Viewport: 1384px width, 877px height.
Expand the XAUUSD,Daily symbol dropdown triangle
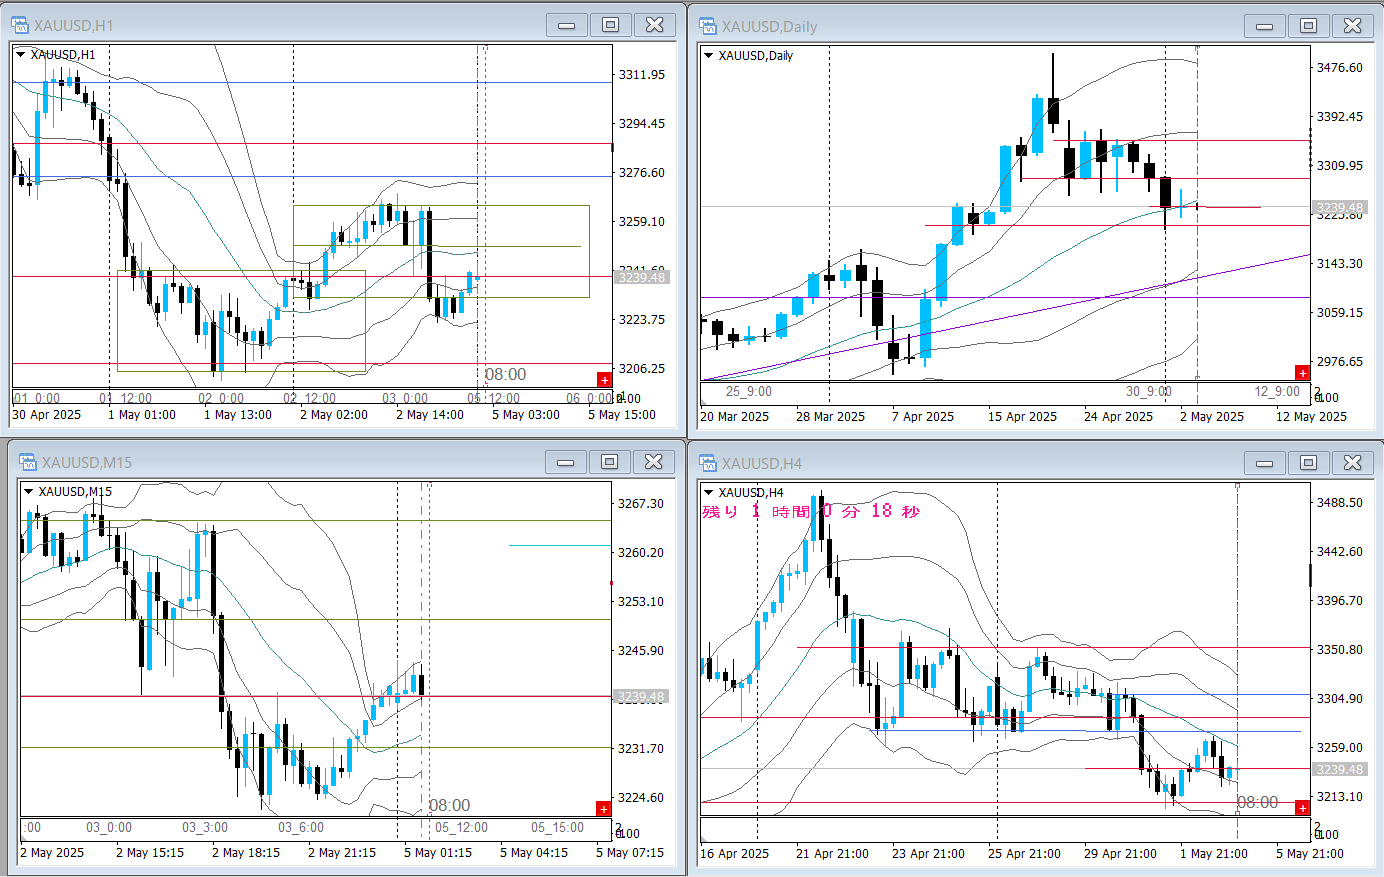point(708,55)
